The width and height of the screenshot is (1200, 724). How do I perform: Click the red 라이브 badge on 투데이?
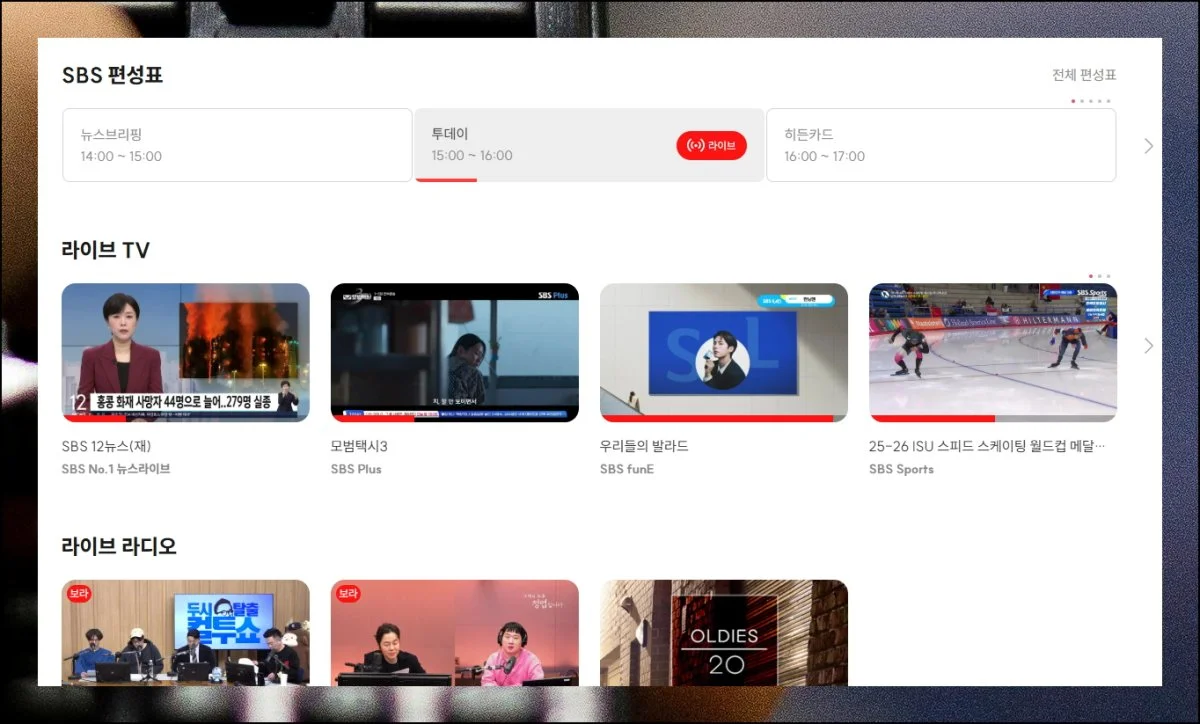click(712, 145)
